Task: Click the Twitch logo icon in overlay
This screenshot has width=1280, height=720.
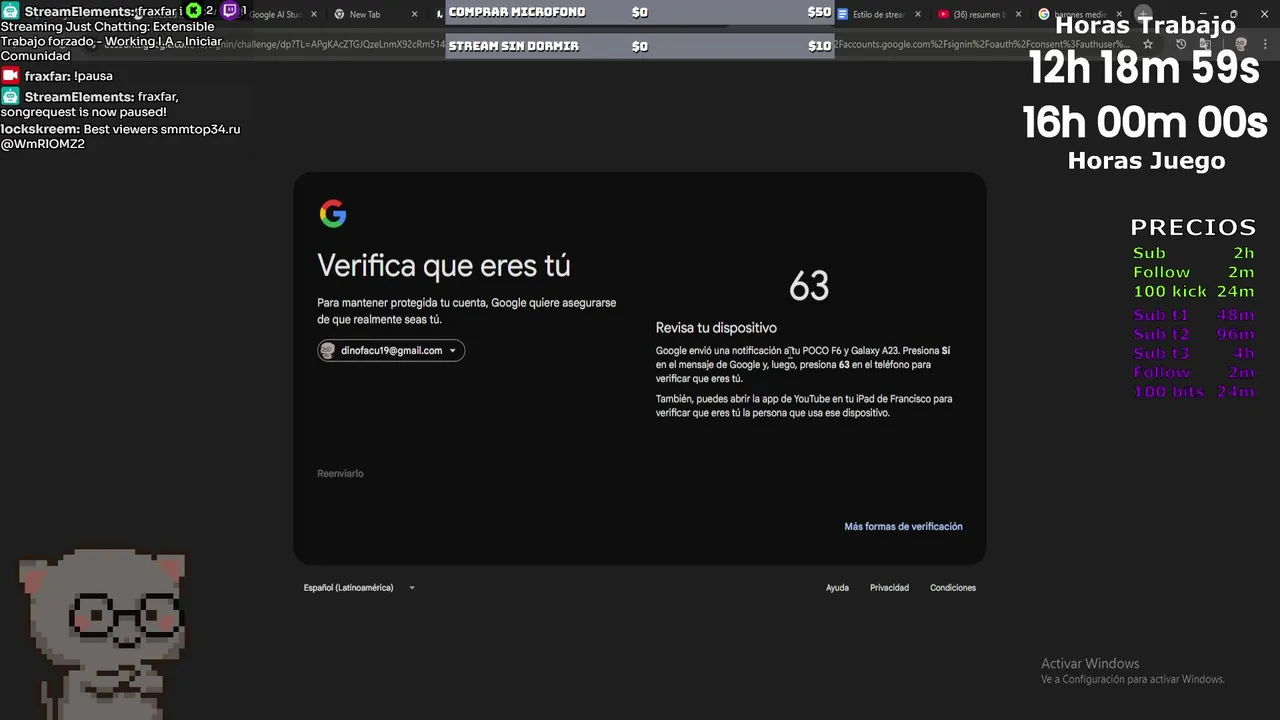Action: pyautogui.click(x=230, y=11)
